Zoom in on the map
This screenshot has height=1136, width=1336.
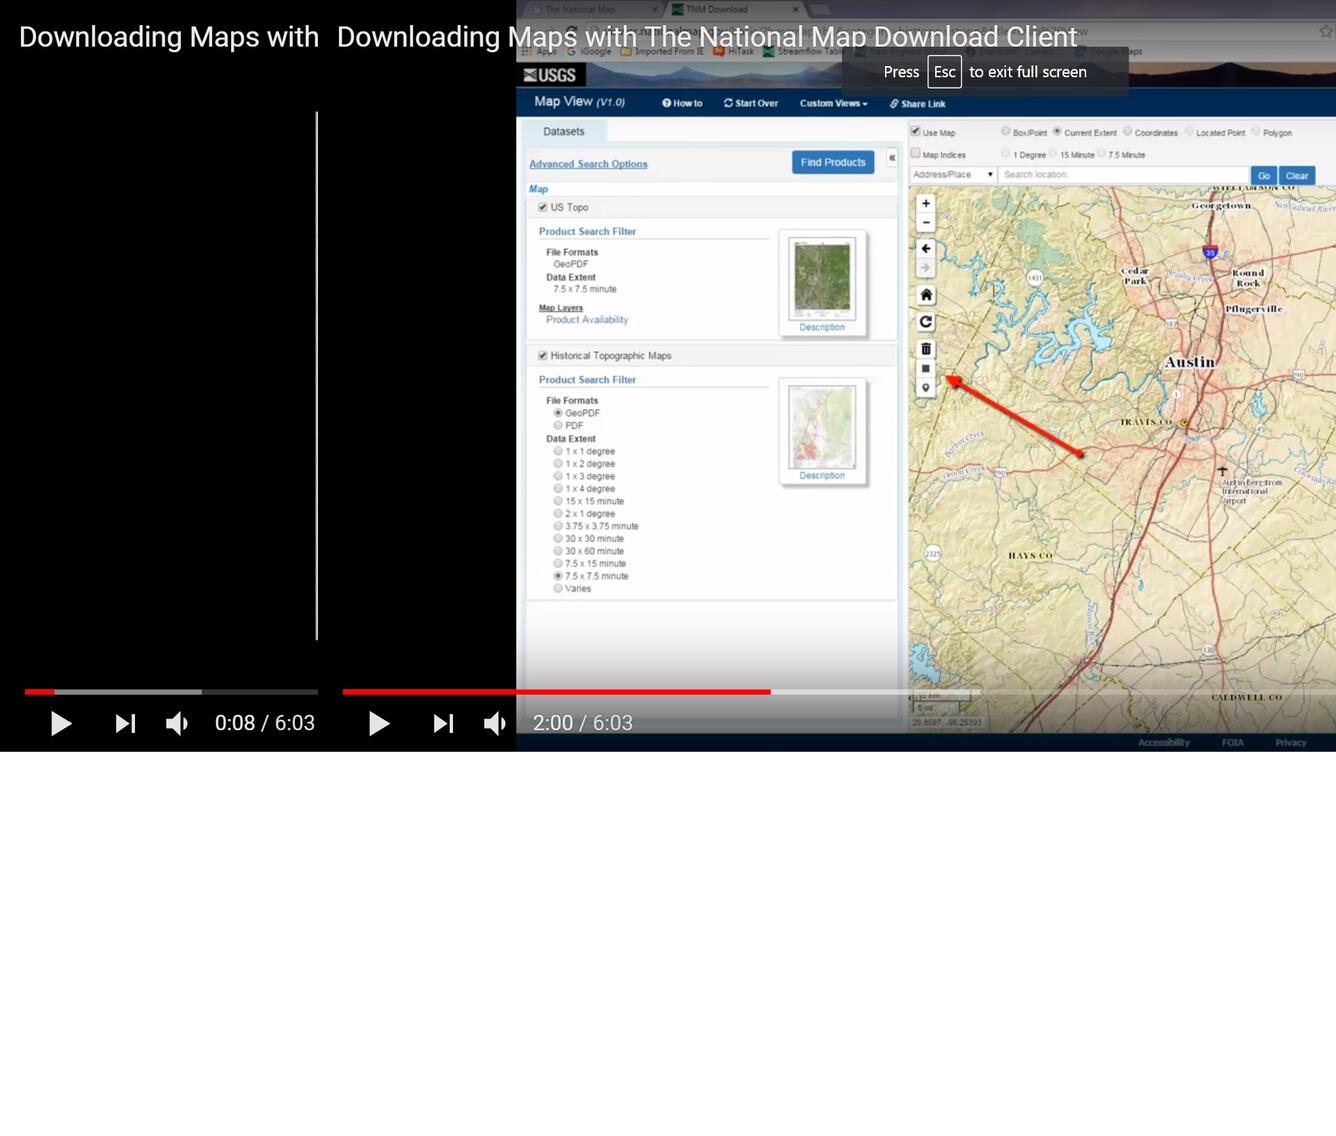[925, 203]
